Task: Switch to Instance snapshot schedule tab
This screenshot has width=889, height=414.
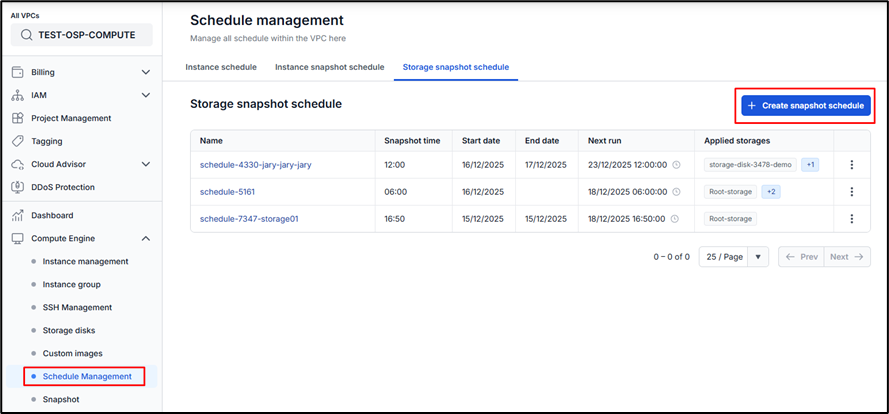Action: coord(329,67)
